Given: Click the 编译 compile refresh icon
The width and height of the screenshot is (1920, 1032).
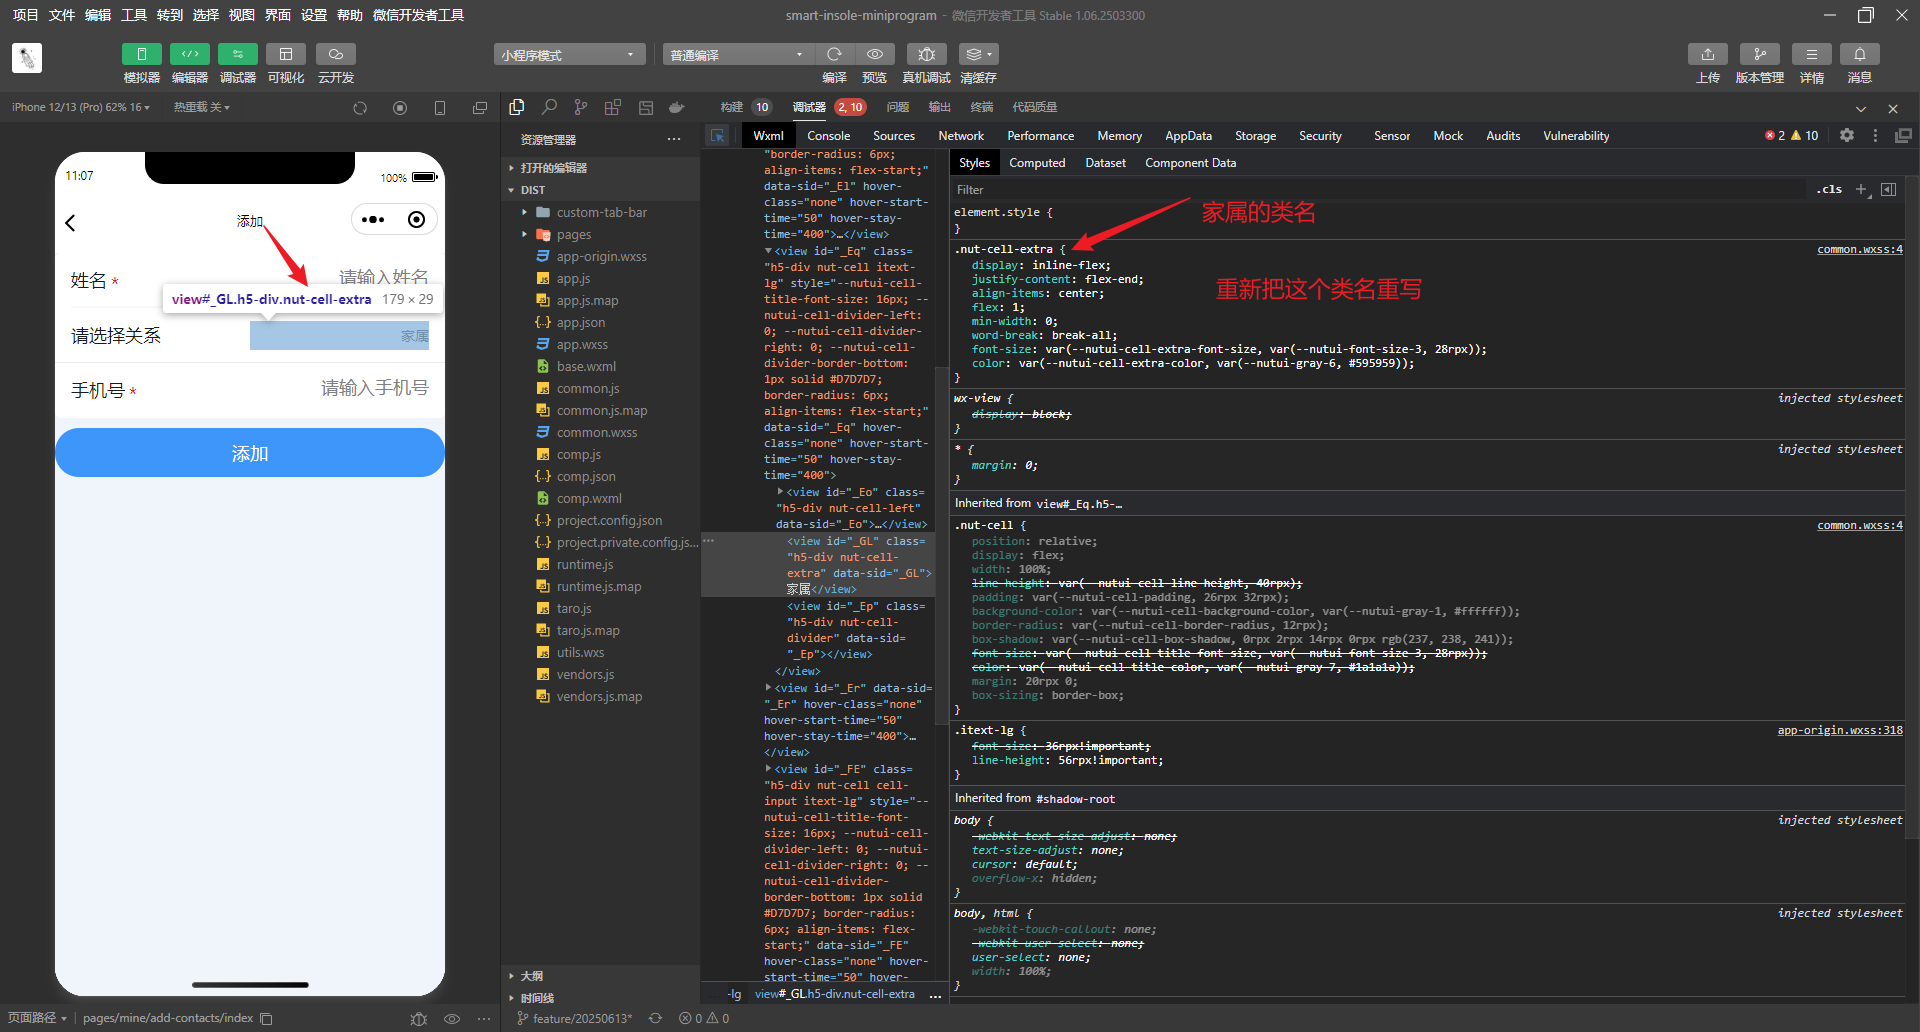Looking at the screenshot, I should (834, 54).
